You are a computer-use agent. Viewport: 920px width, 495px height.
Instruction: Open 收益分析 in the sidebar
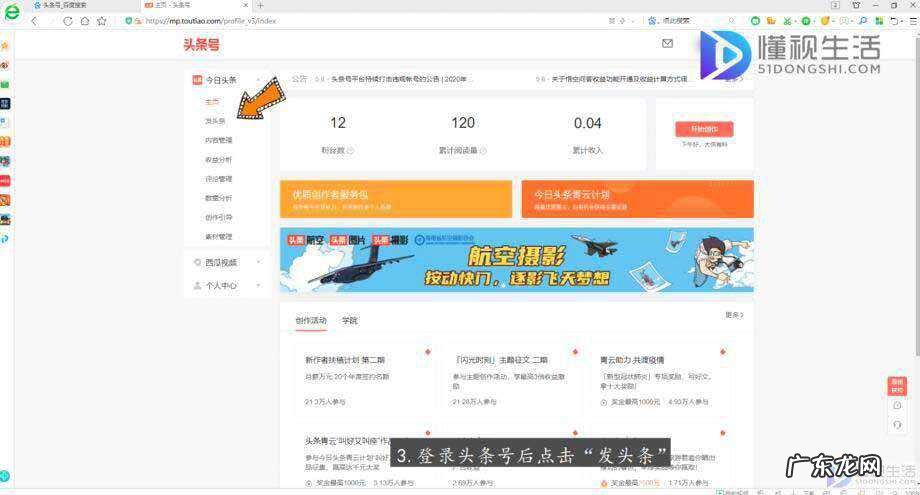coord(218,160)
